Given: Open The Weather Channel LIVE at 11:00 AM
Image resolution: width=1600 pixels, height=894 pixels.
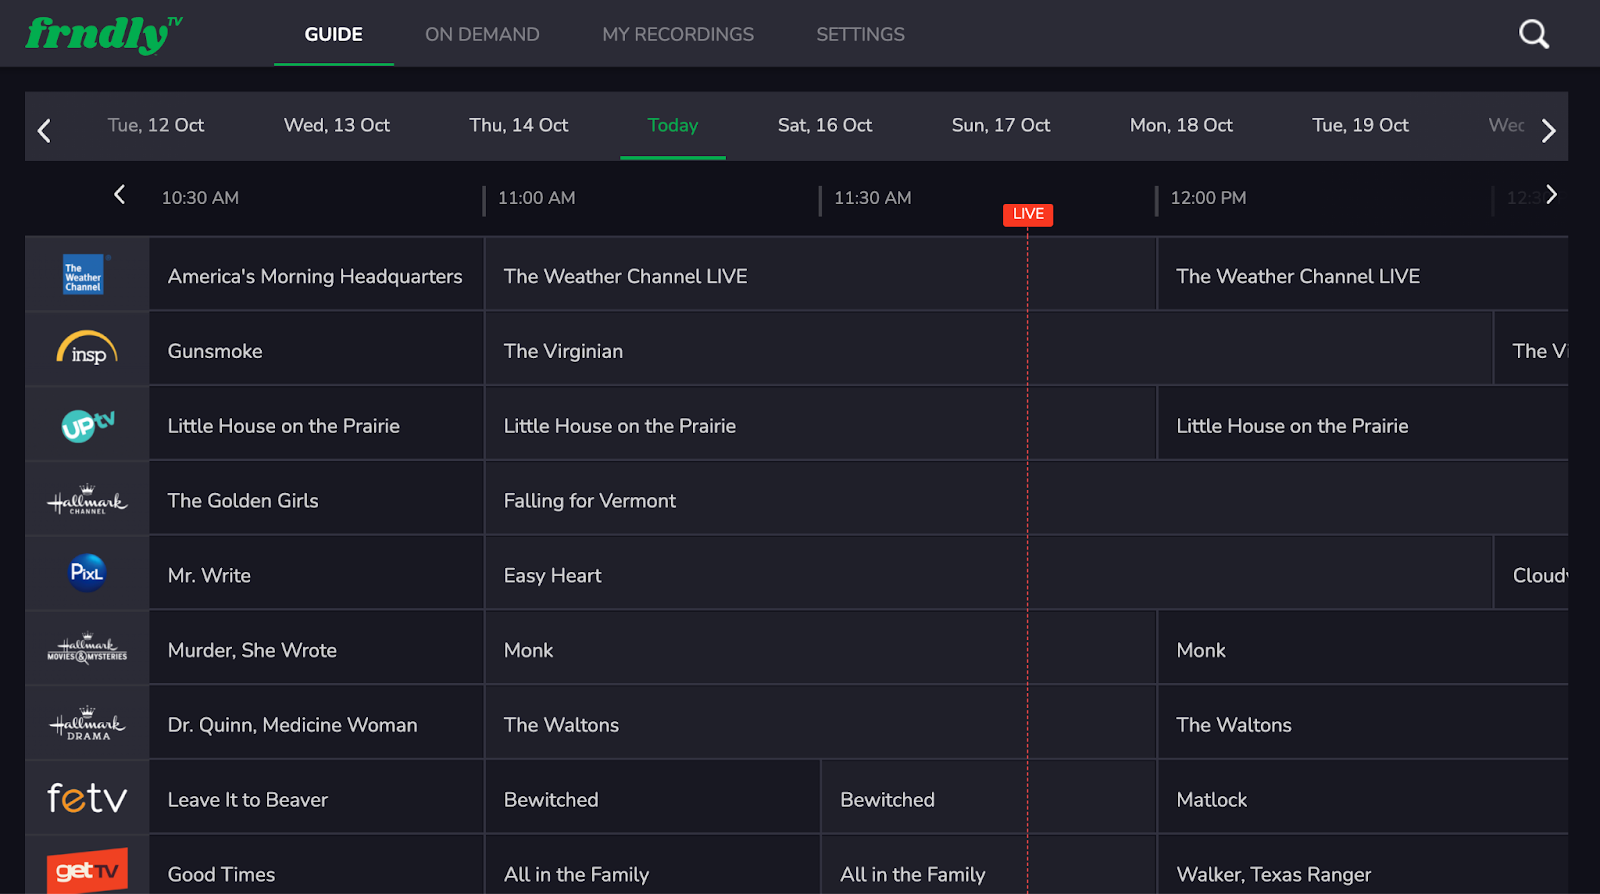Looking at the screenshot, I should pyautogui.click(x=820, y=275).
